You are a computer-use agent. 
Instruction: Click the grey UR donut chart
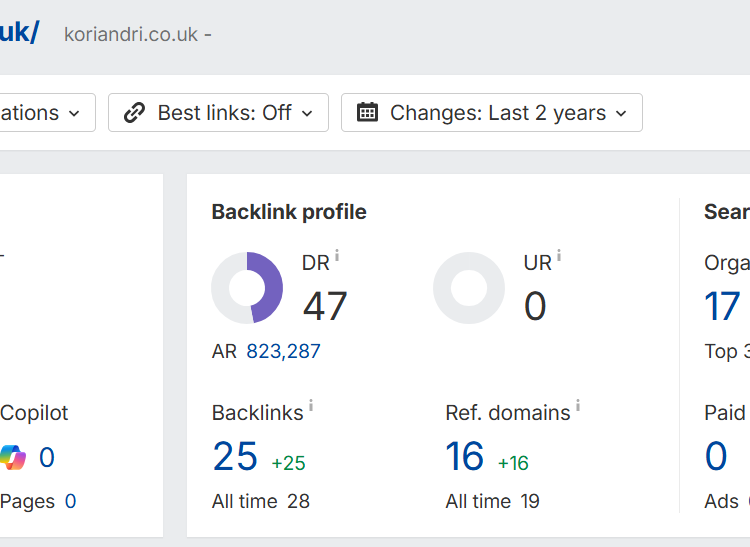(x=469, y=288)
